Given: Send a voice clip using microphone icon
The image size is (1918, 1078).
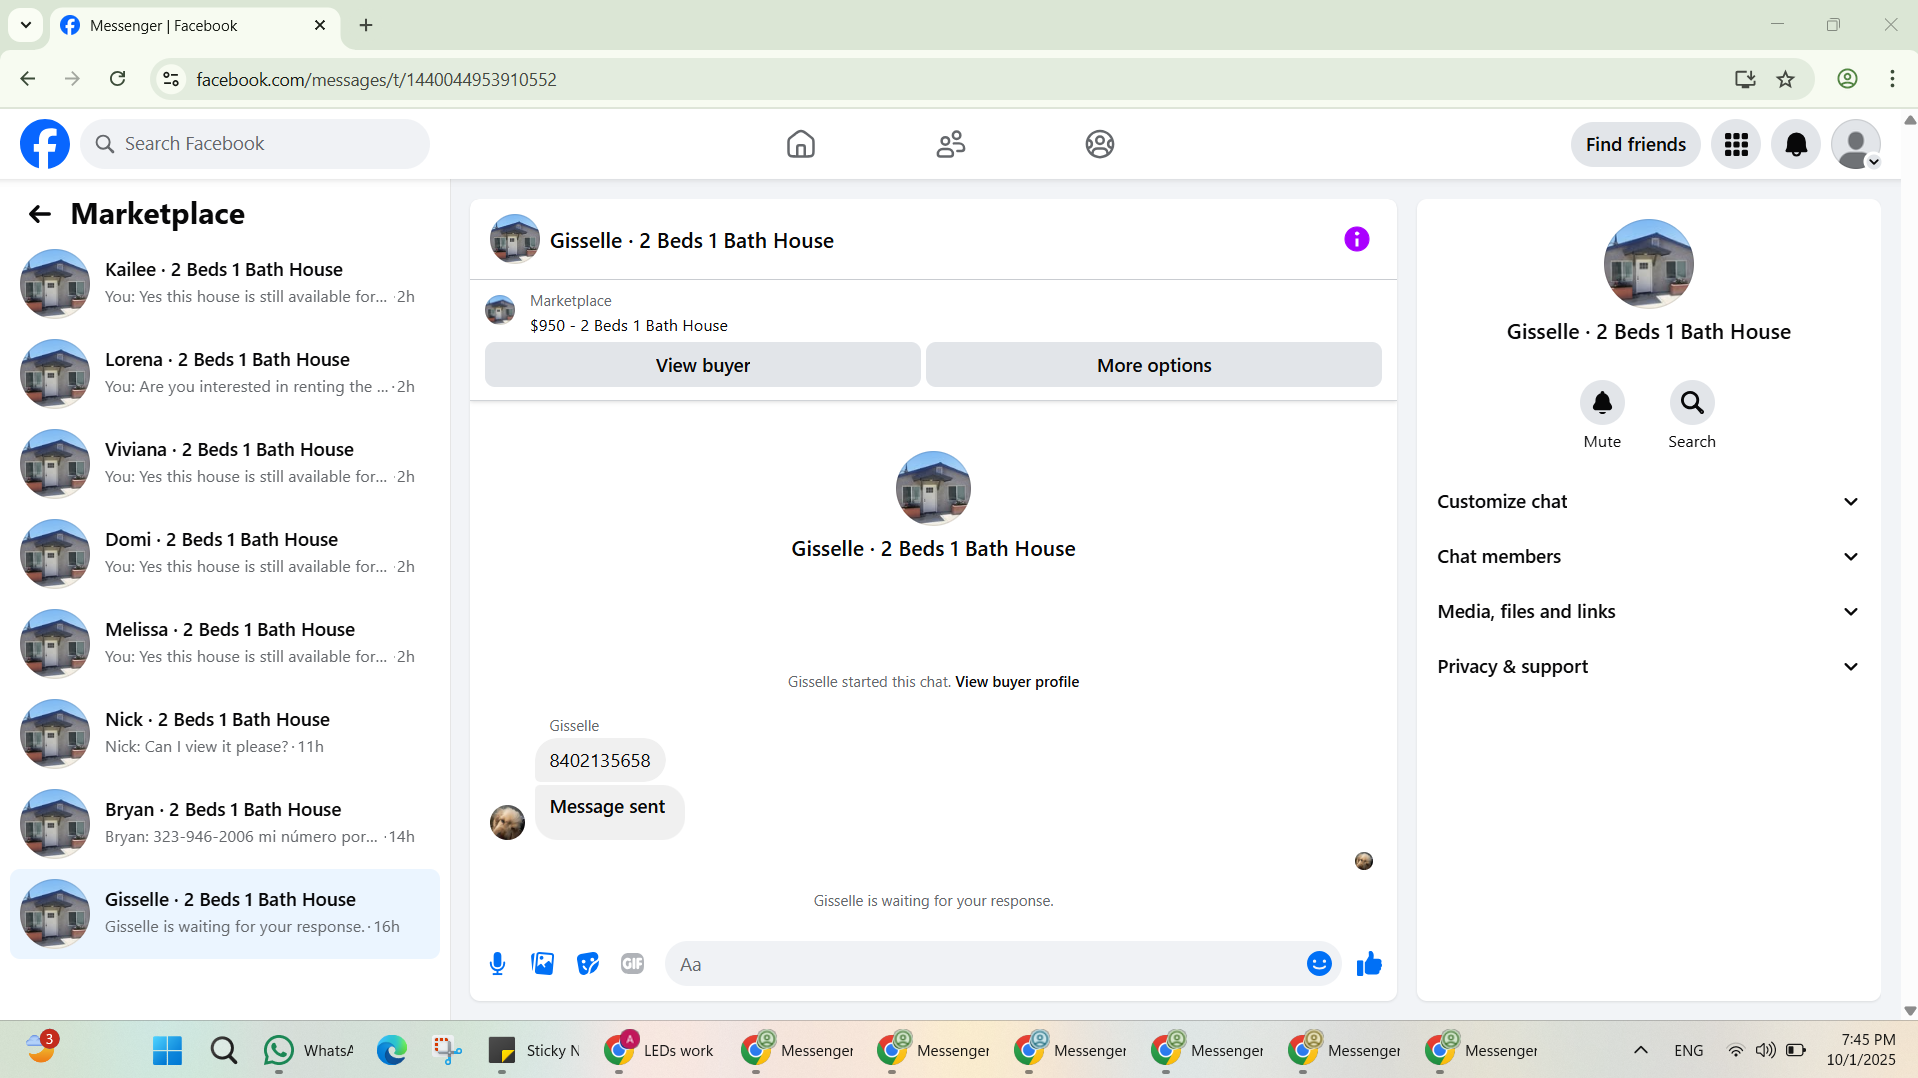Looking at the screenshot, I should click(x=497, y=964).
